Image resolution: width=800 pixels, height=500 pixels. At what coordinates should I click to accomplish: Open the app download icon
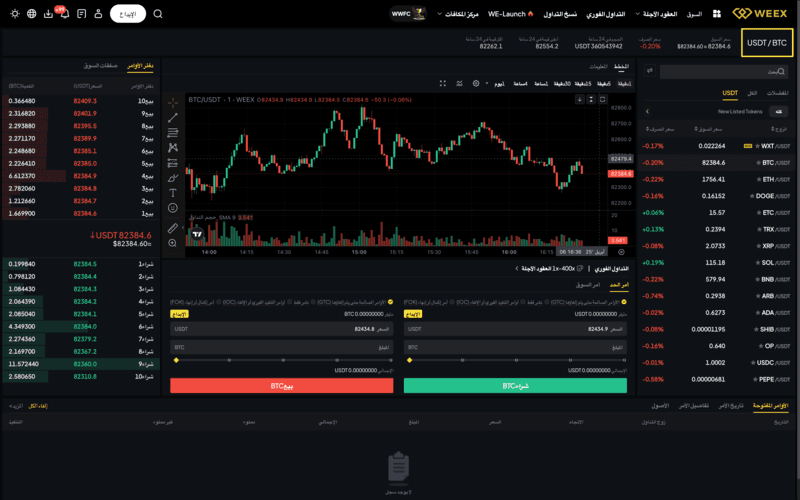tap(48, 14)
